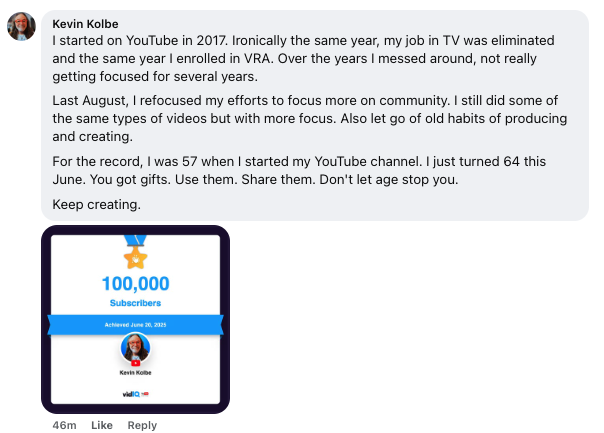The height and width of the screenshot is (433, 604).
Task: Click the 'Keep creating.' line of the comment
Action: point(96,205)
